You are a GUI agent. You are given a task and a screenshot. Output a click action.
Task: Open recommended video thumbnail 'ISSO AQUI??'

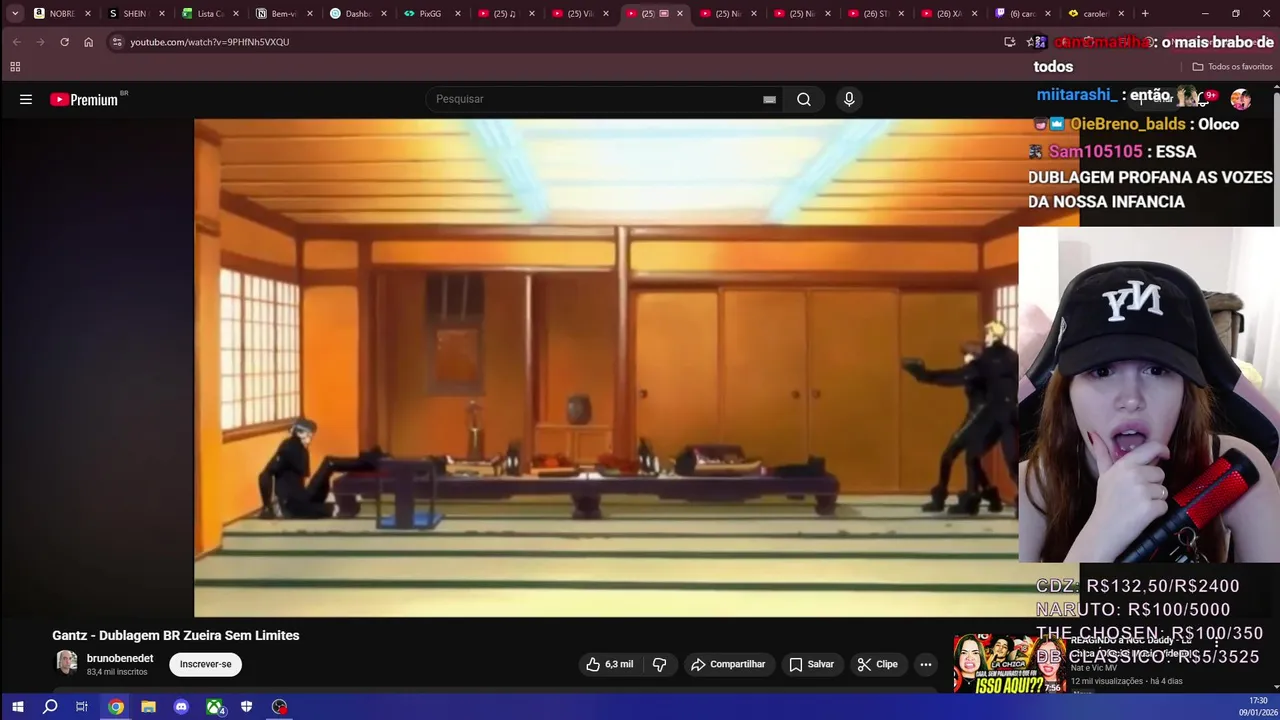[x=1008, y=664]
